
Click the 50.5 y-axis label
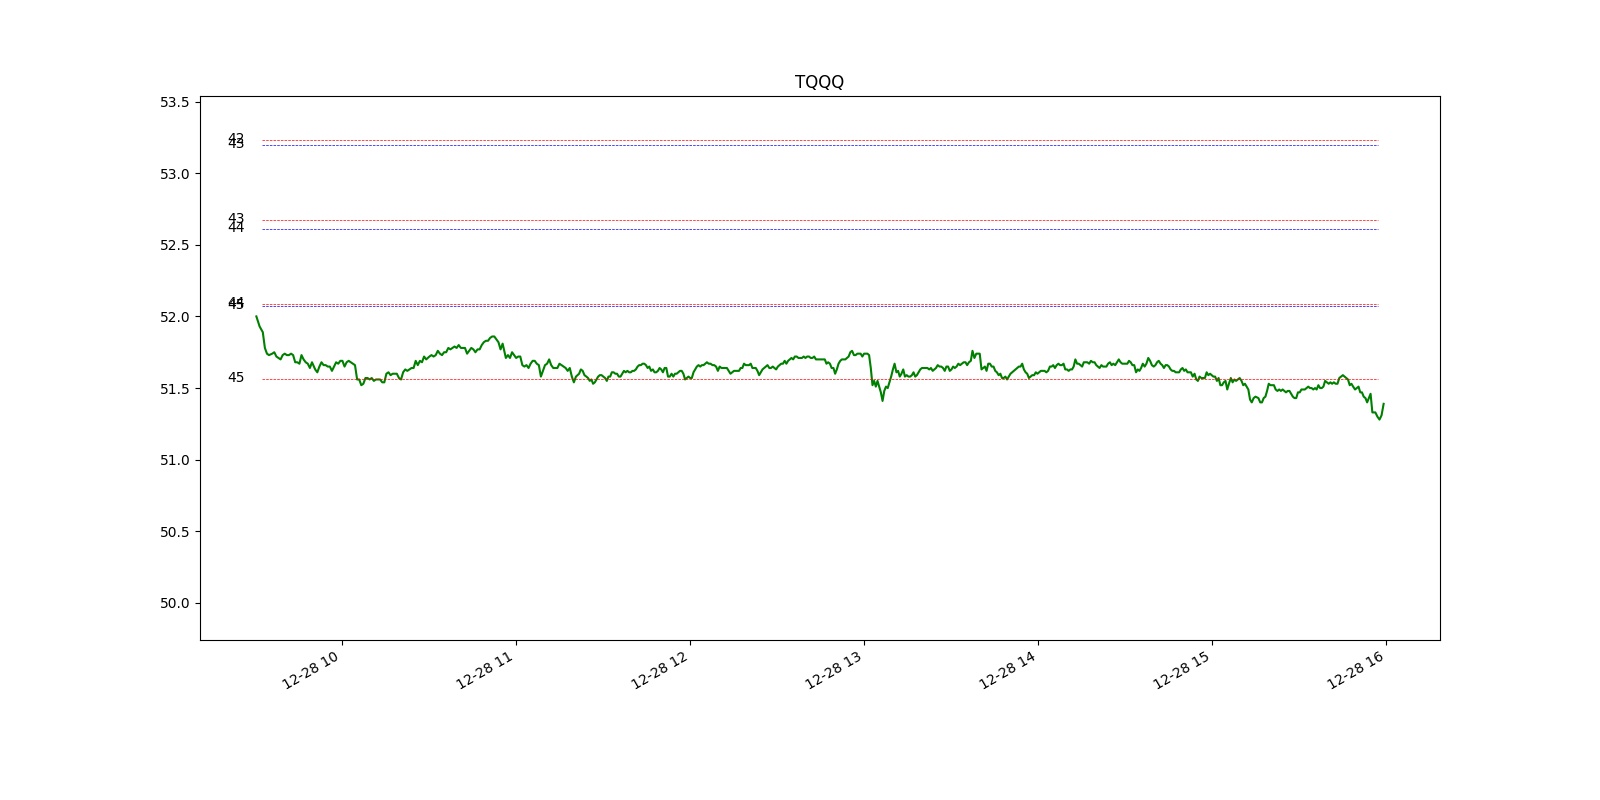click(x=174, y=531)
